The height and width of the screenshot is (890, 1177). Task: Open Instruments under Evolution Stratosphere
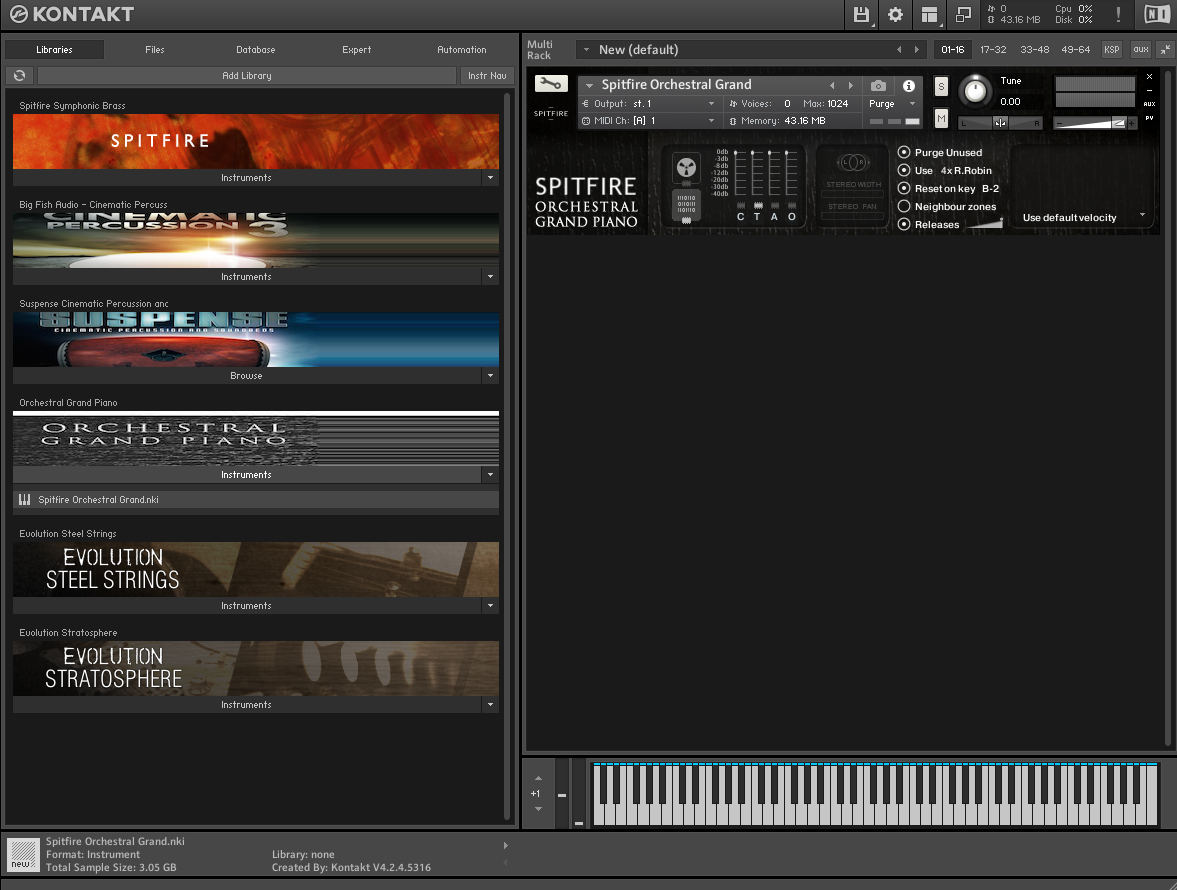point(246,705)
